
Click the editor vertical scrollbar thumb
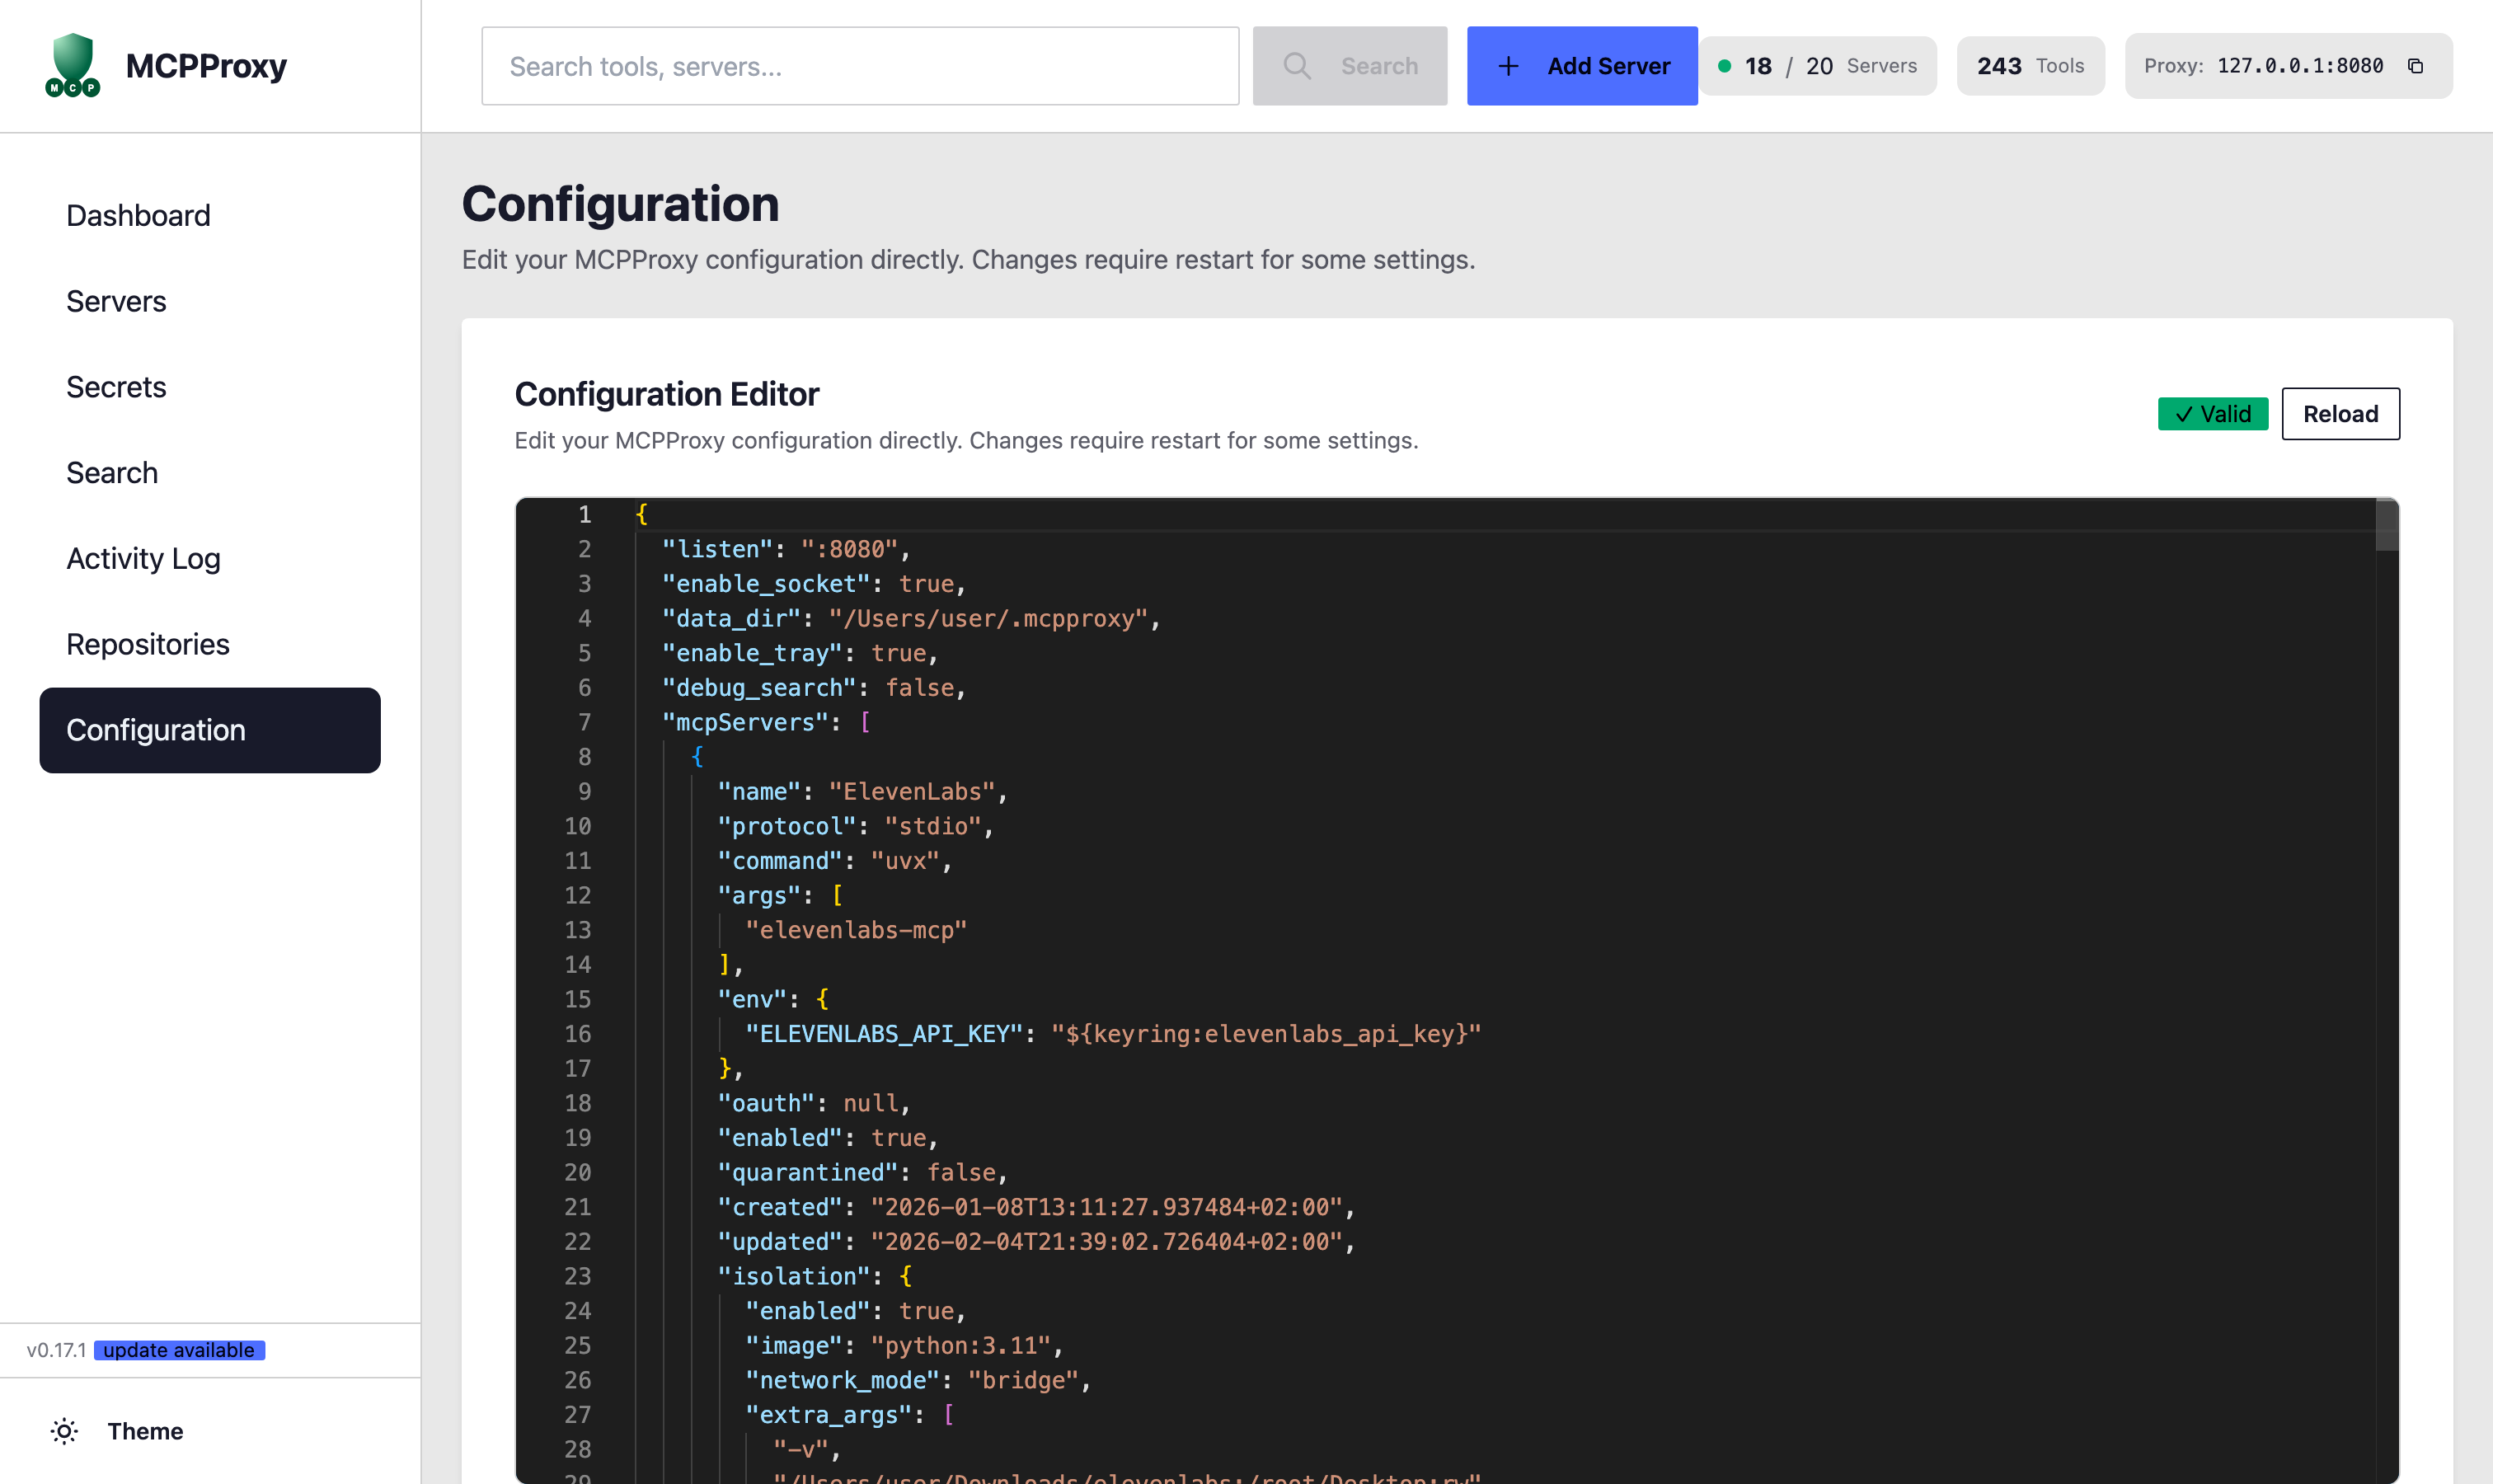pyautogui.click(x=2386, y=525)
